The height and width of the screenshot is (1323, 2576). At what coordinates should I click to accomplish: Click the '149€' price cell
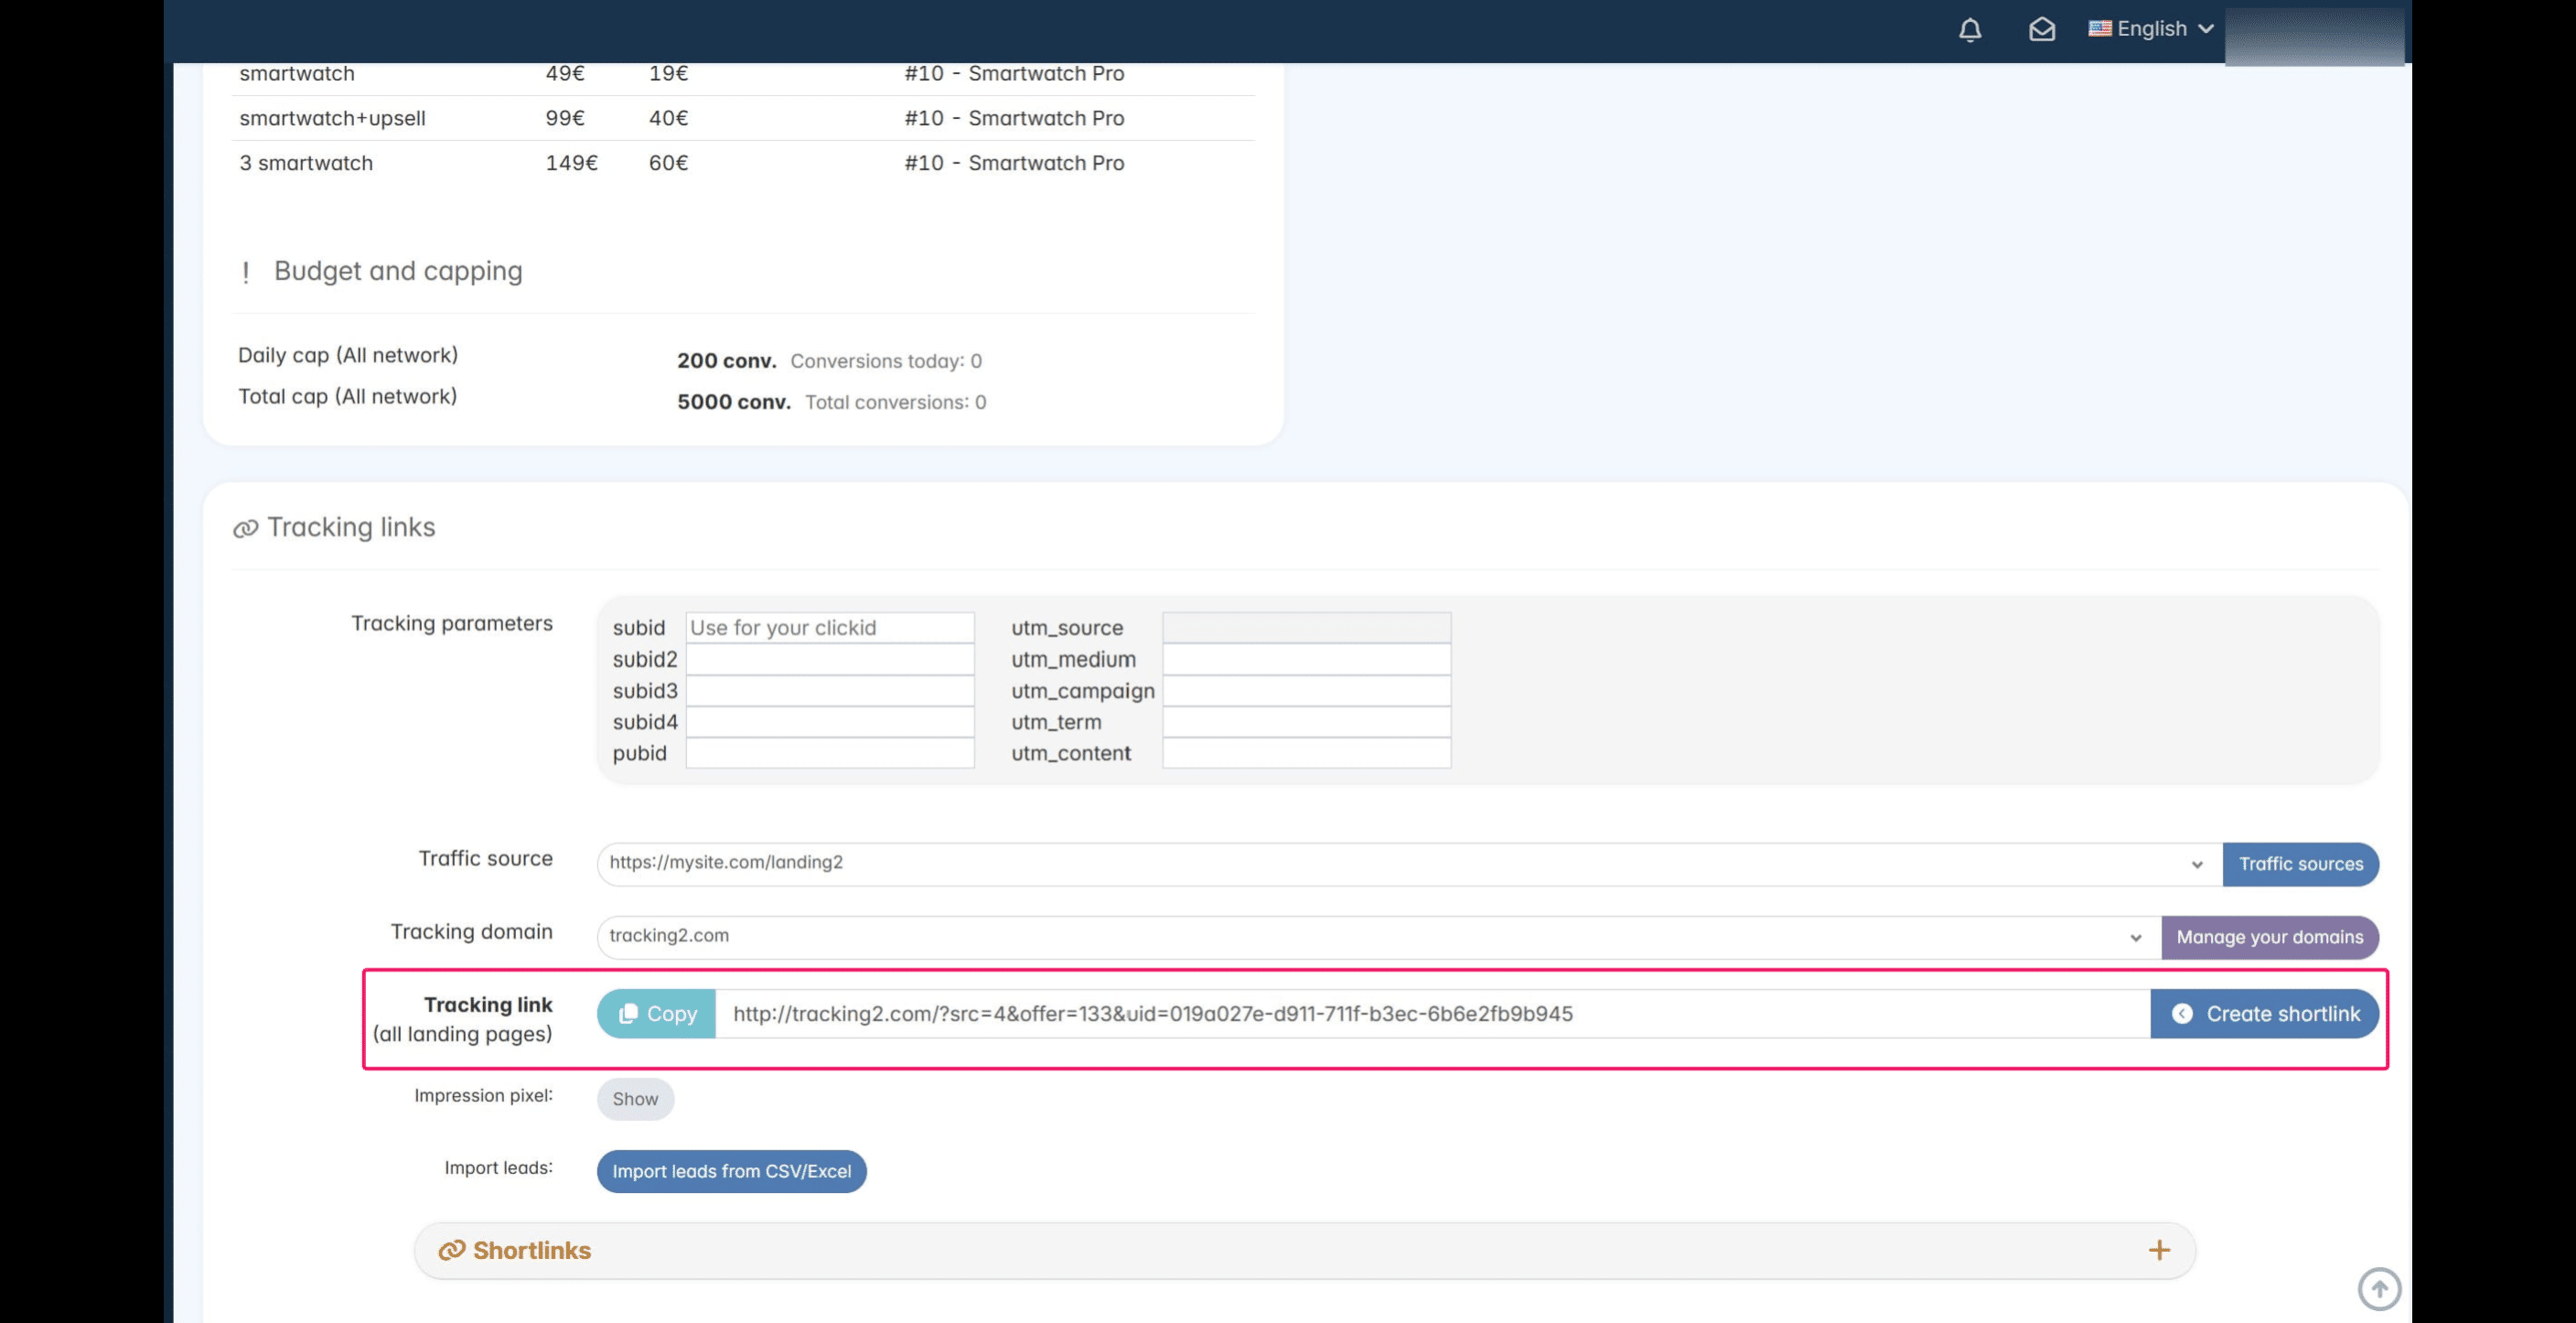571,163
